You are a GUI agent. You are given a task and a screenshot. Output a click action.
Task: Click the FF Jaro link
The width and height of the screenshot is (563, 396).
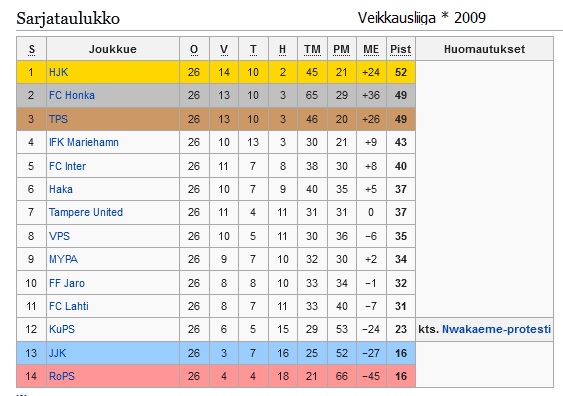tap(67, 283)
